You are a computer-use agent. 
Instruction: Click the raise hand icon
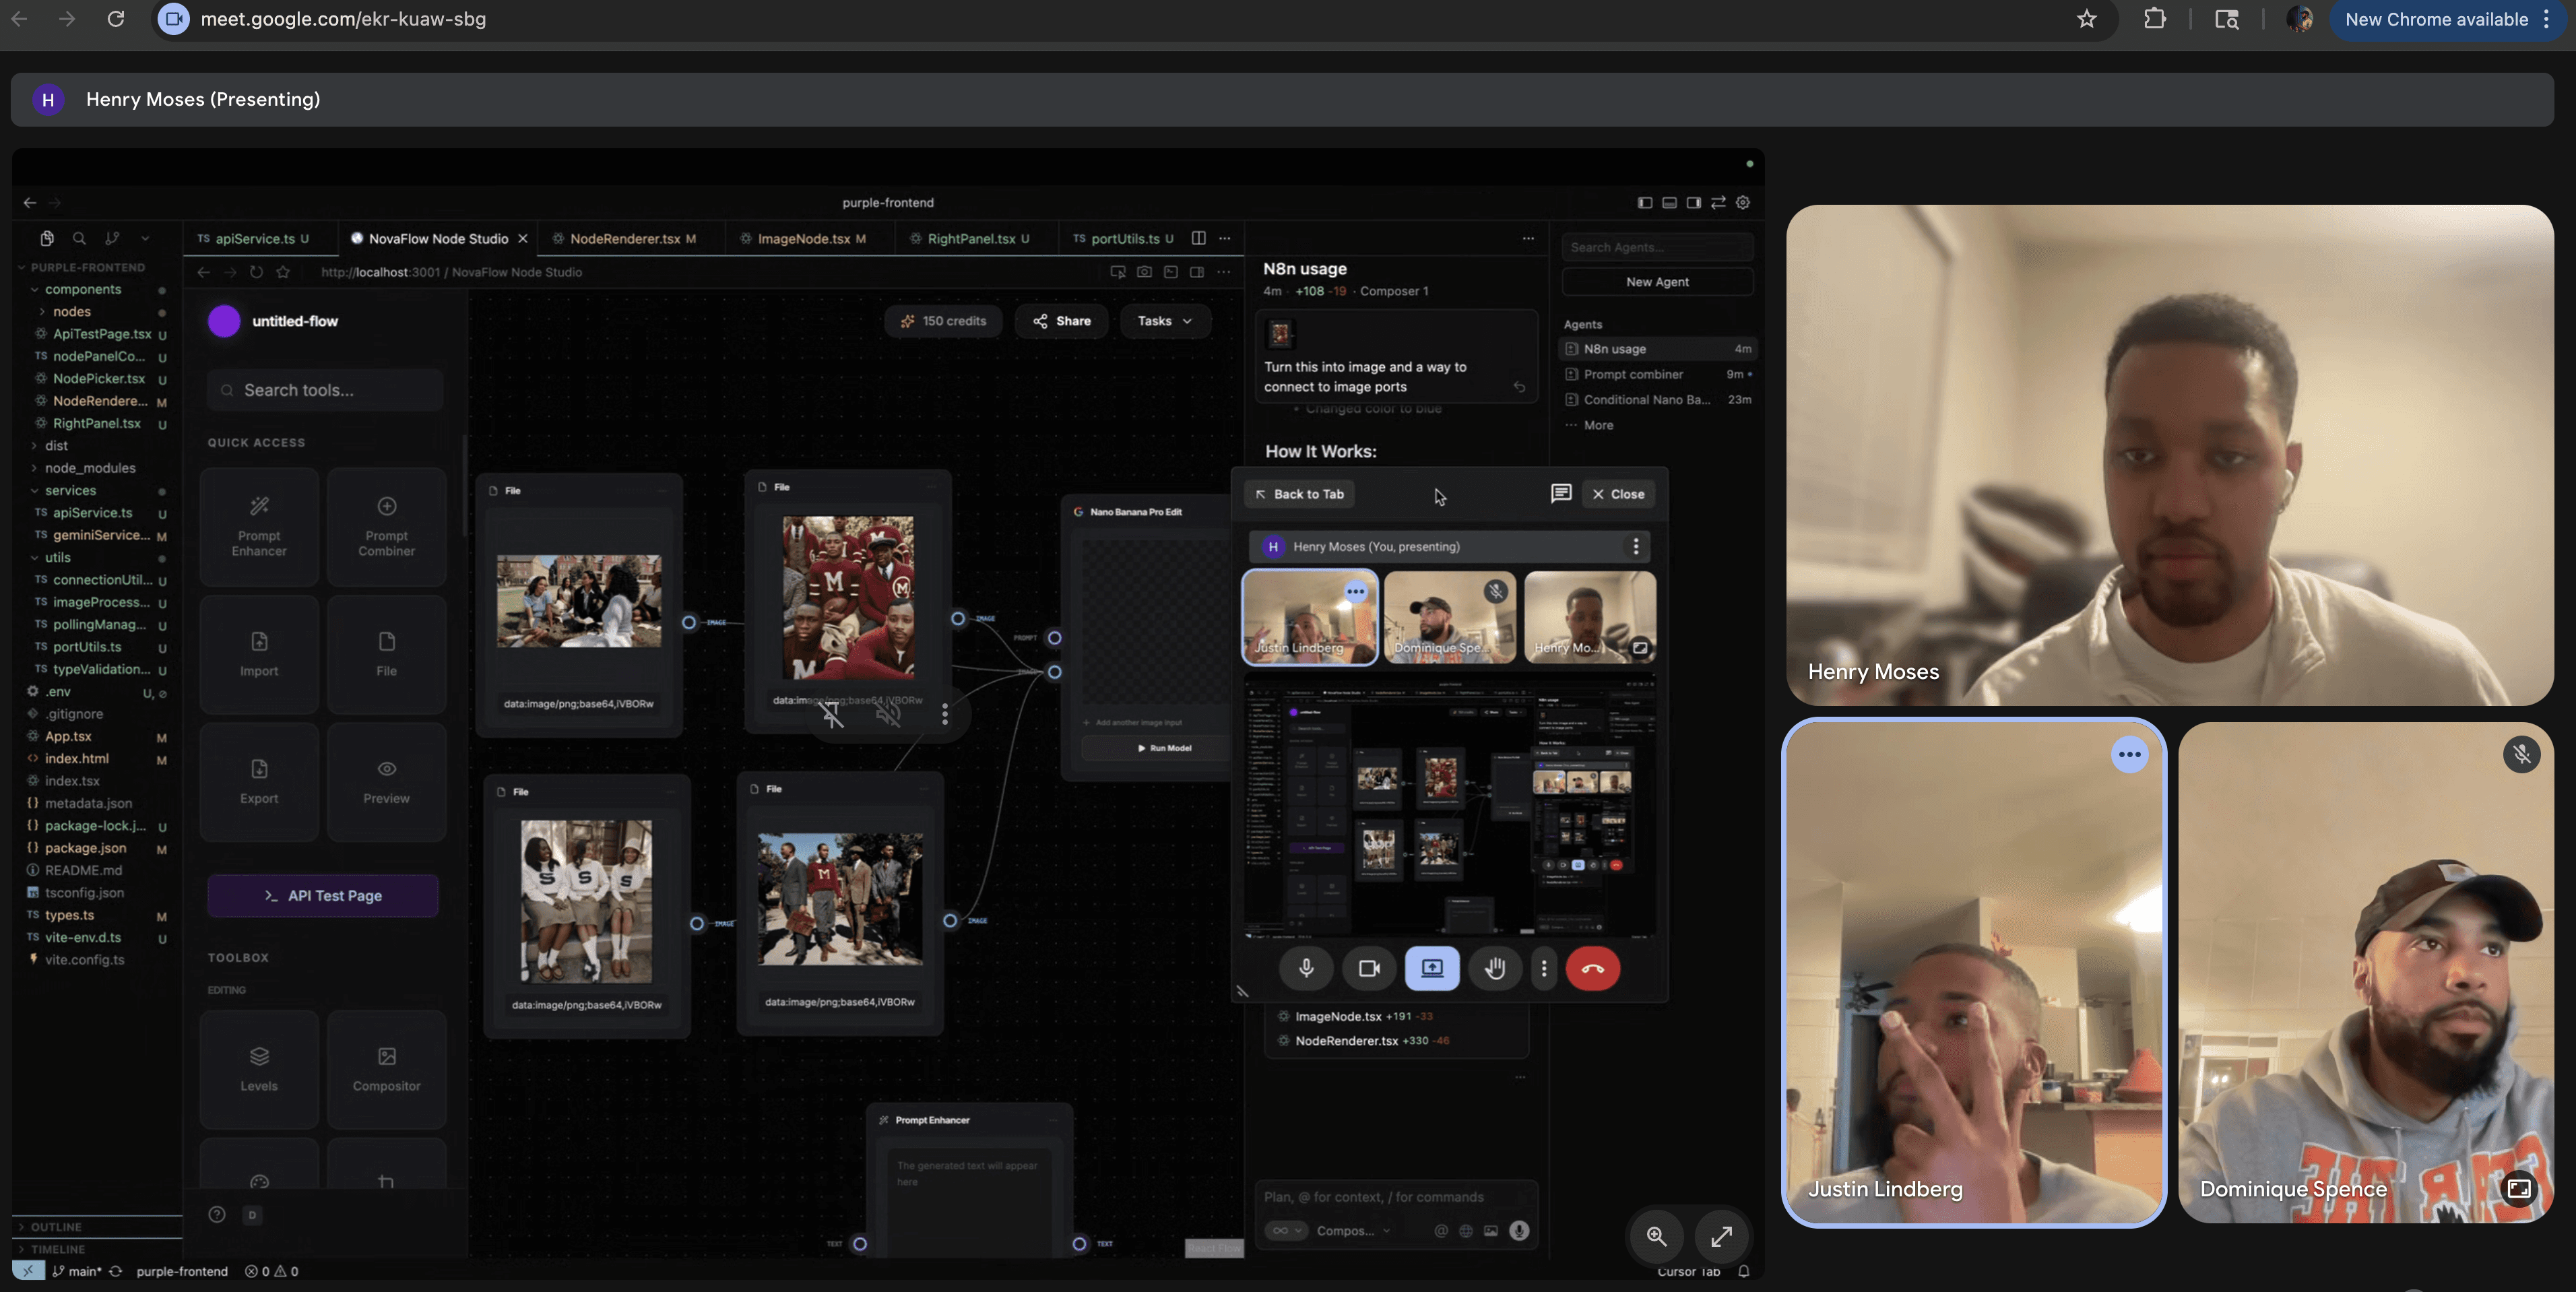(x=1494, y=968)
